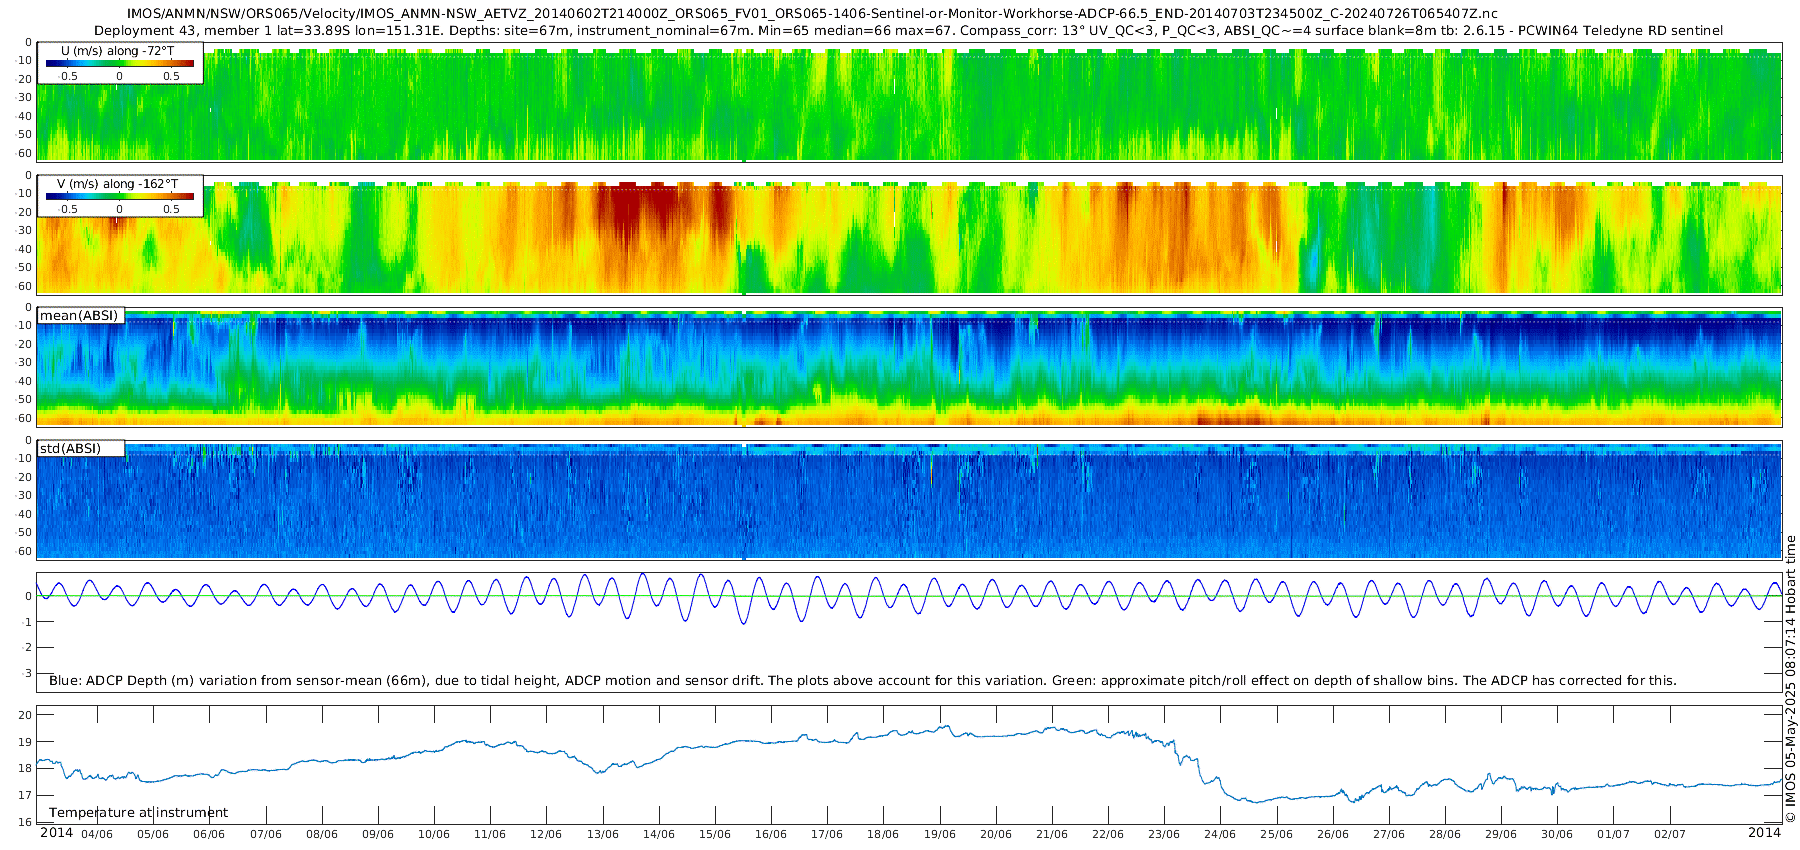Viewport: 1800px width, 850px height.
Task: Click the temperature line plot
Action: 909,764
